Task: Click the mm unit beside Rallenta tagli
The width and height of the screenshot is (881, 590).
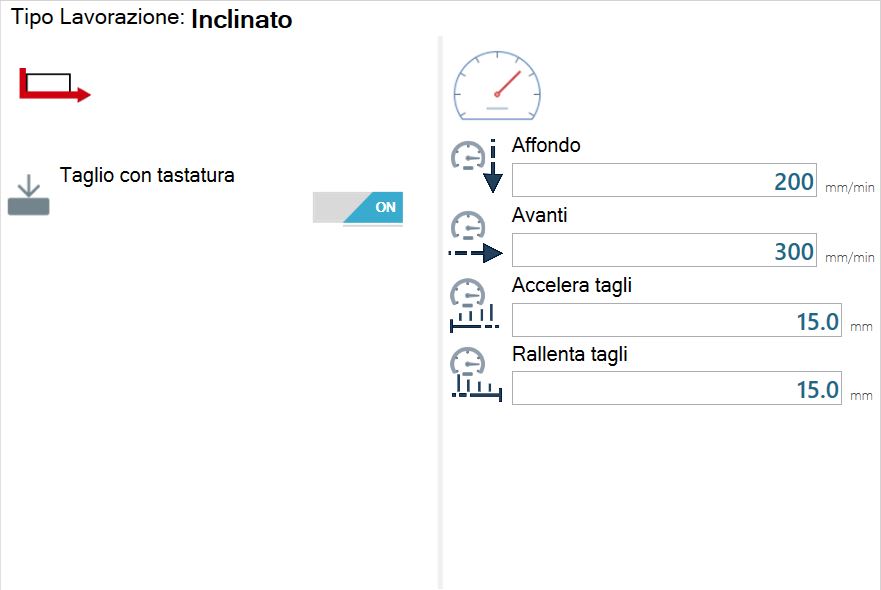Action: (x=861, y=396)
